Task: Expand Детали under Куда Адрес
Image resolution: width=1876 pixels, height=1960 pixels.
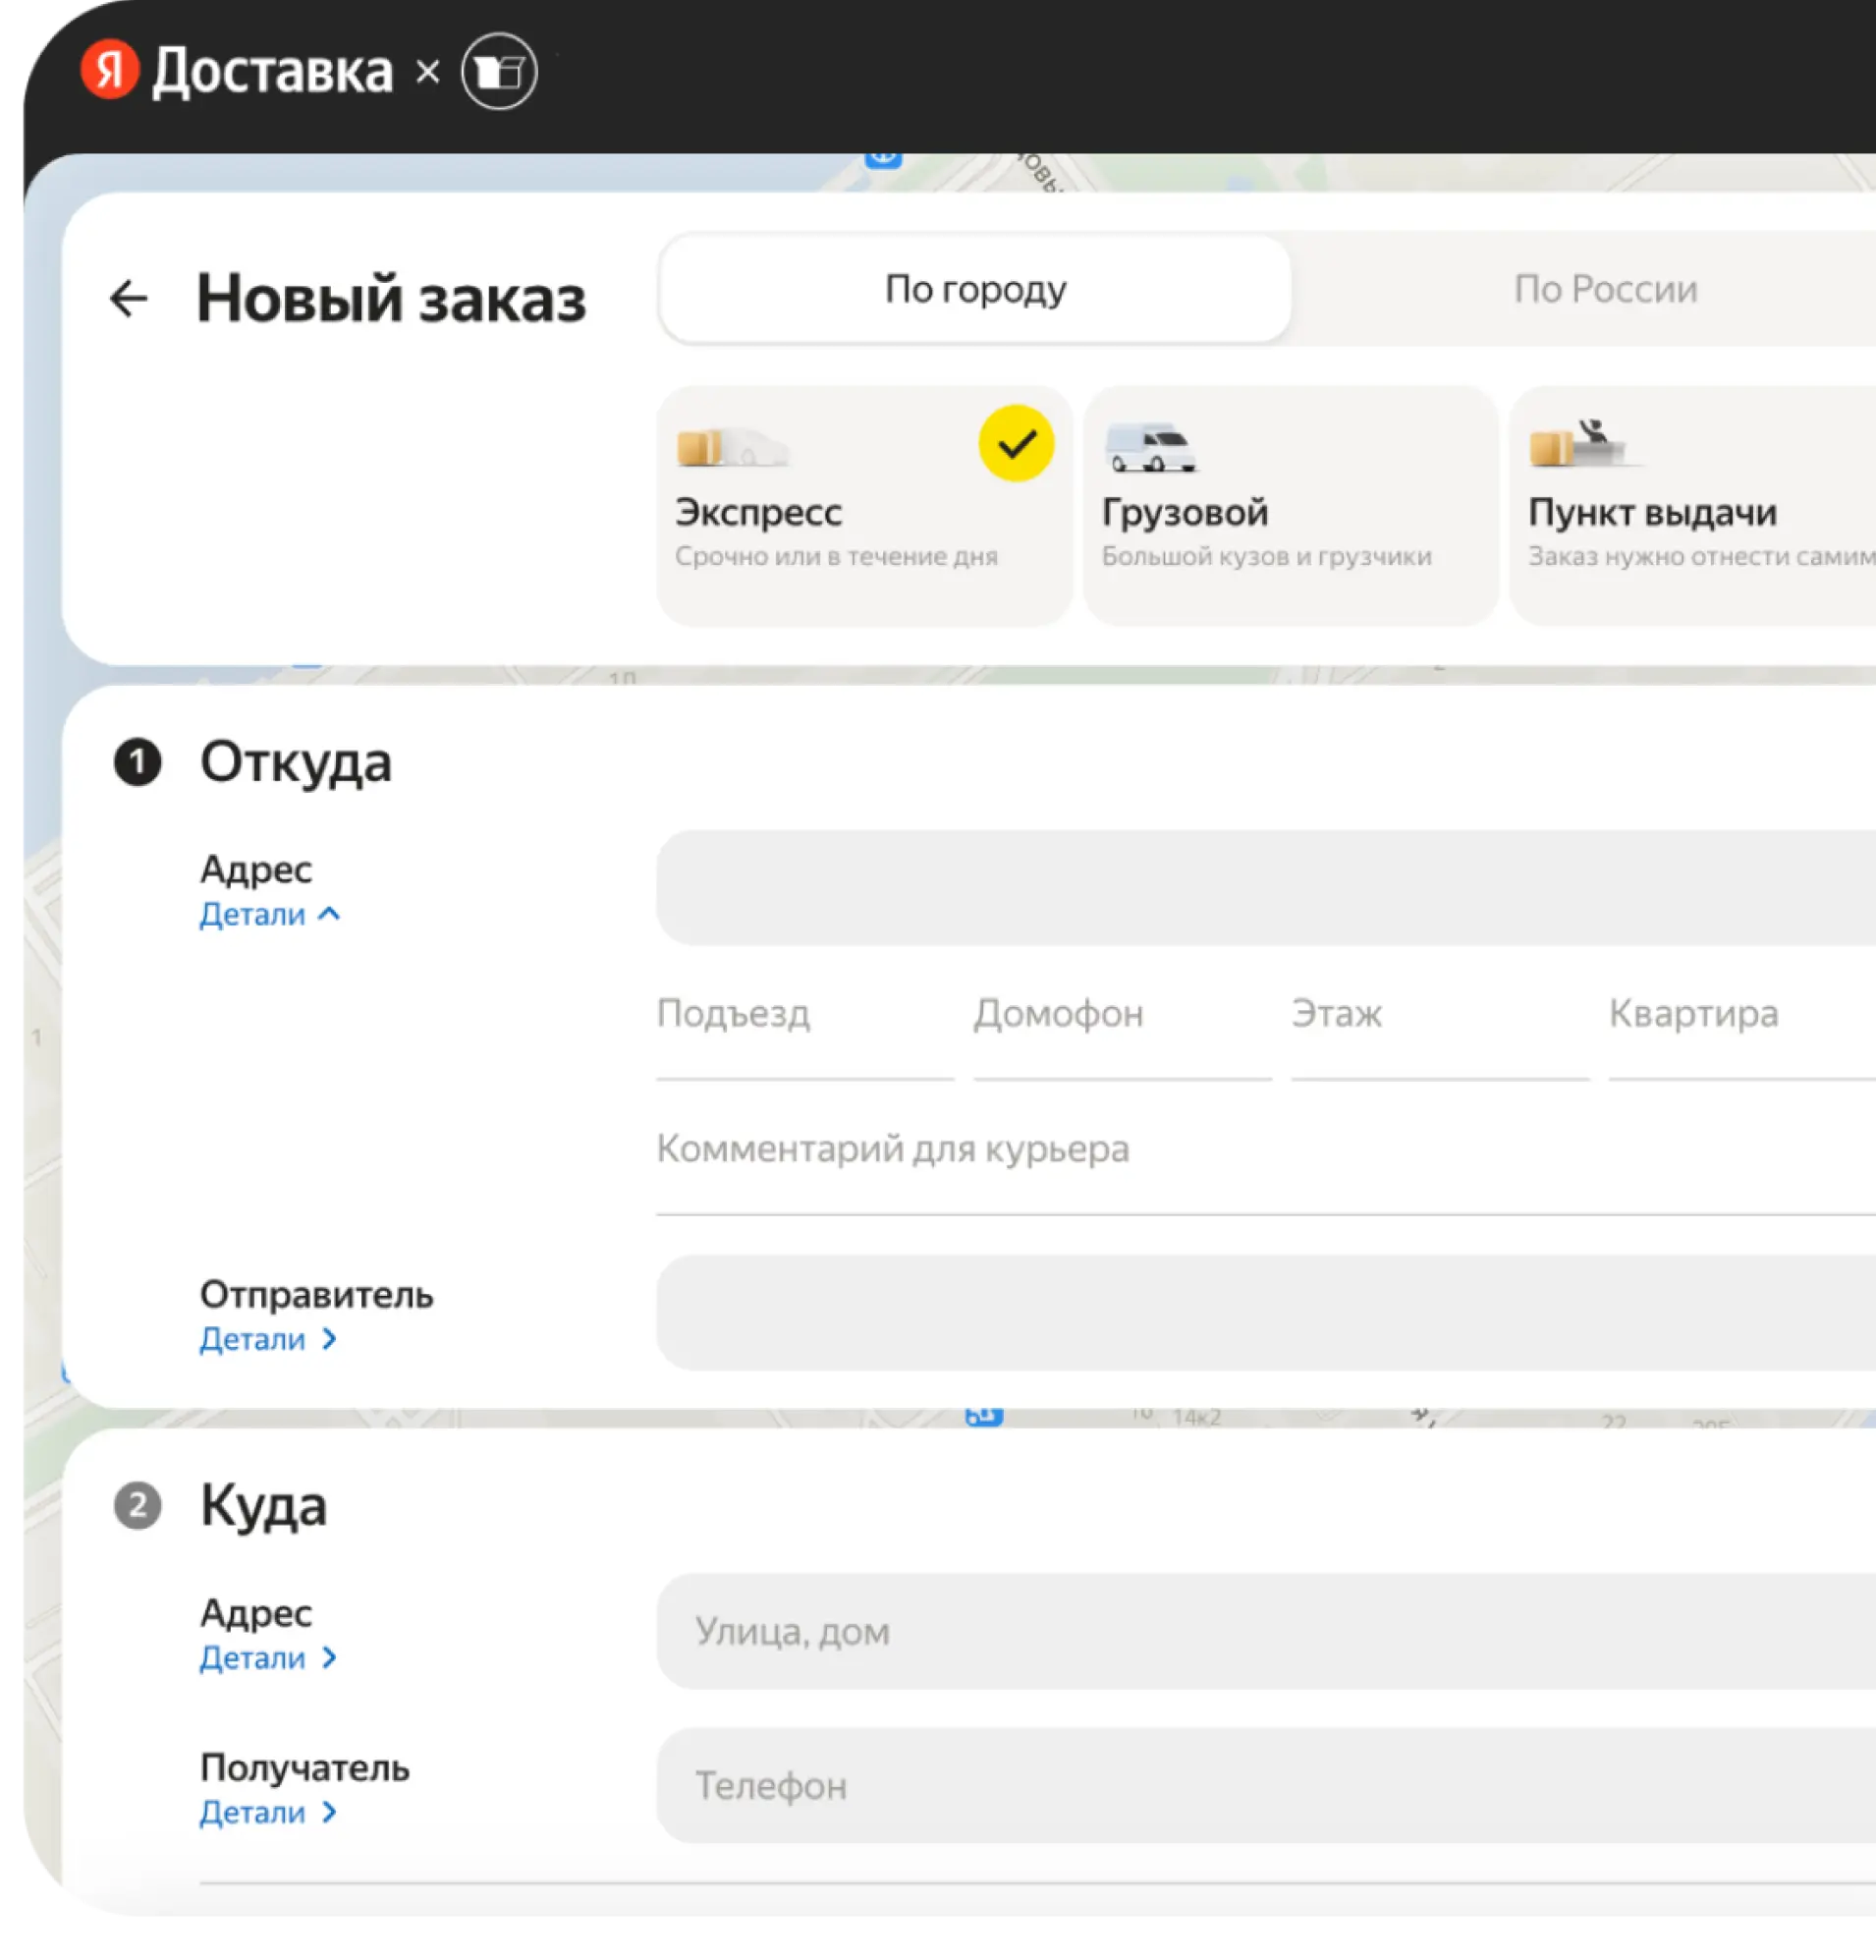Action: [268, 1658]
